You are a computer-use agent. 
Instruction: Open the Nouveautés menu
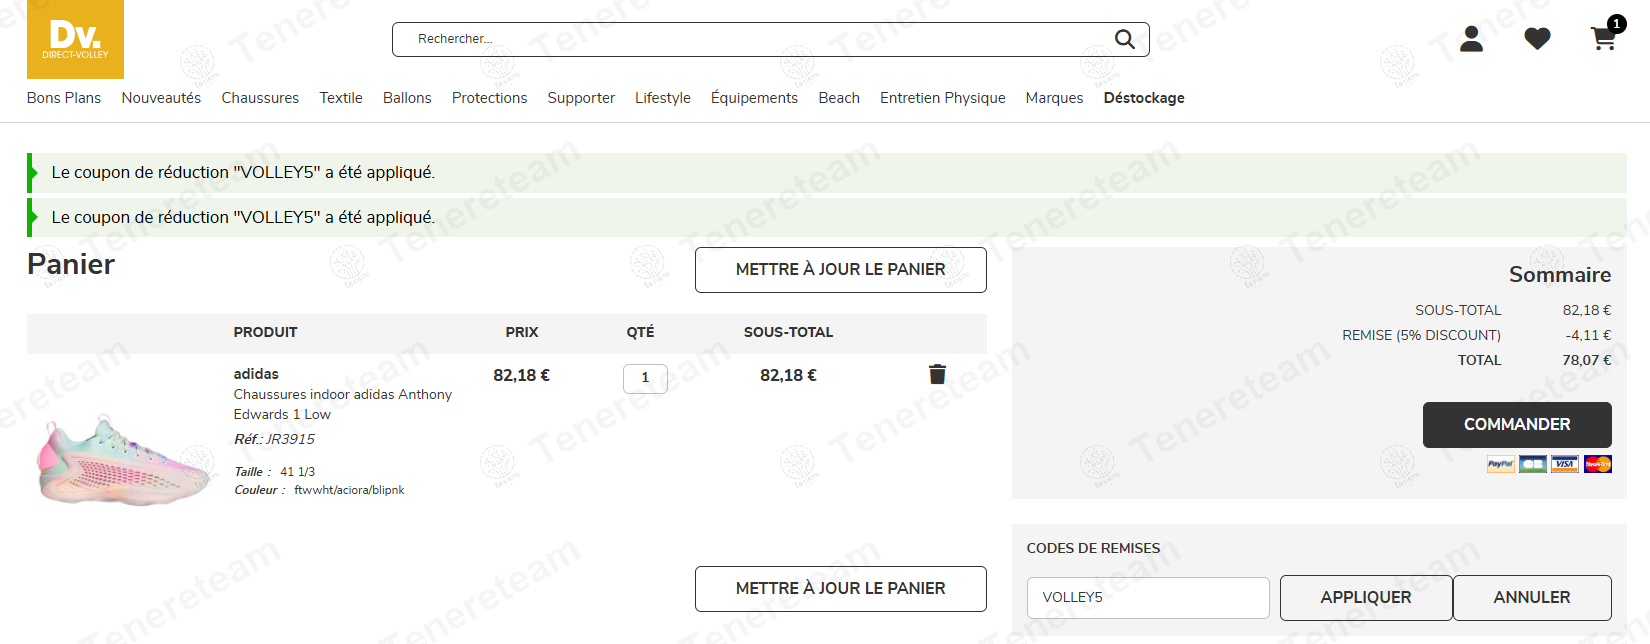161,98
